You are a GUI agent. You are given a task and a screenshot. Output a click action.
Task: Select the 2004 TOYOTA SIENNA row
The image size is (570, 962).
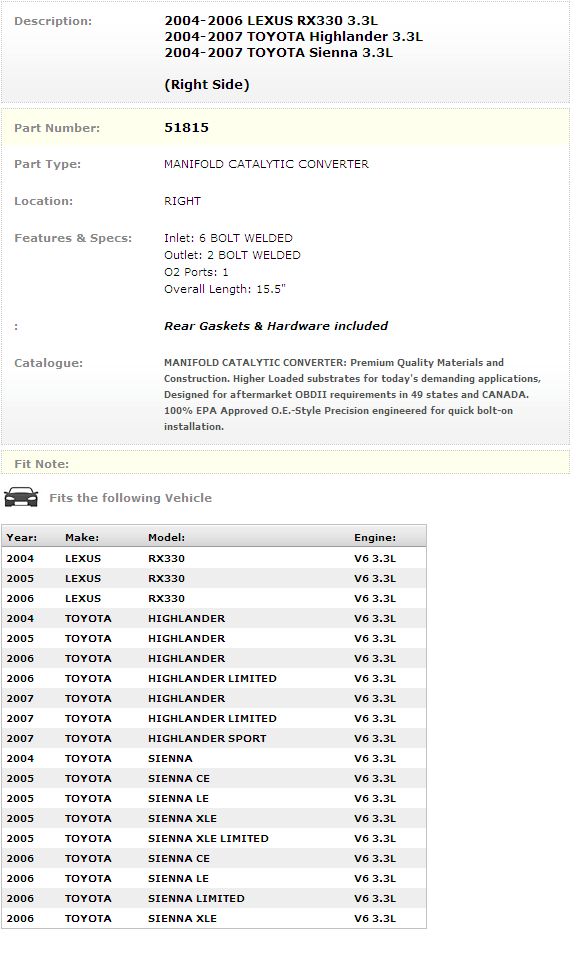pos(214,759)
